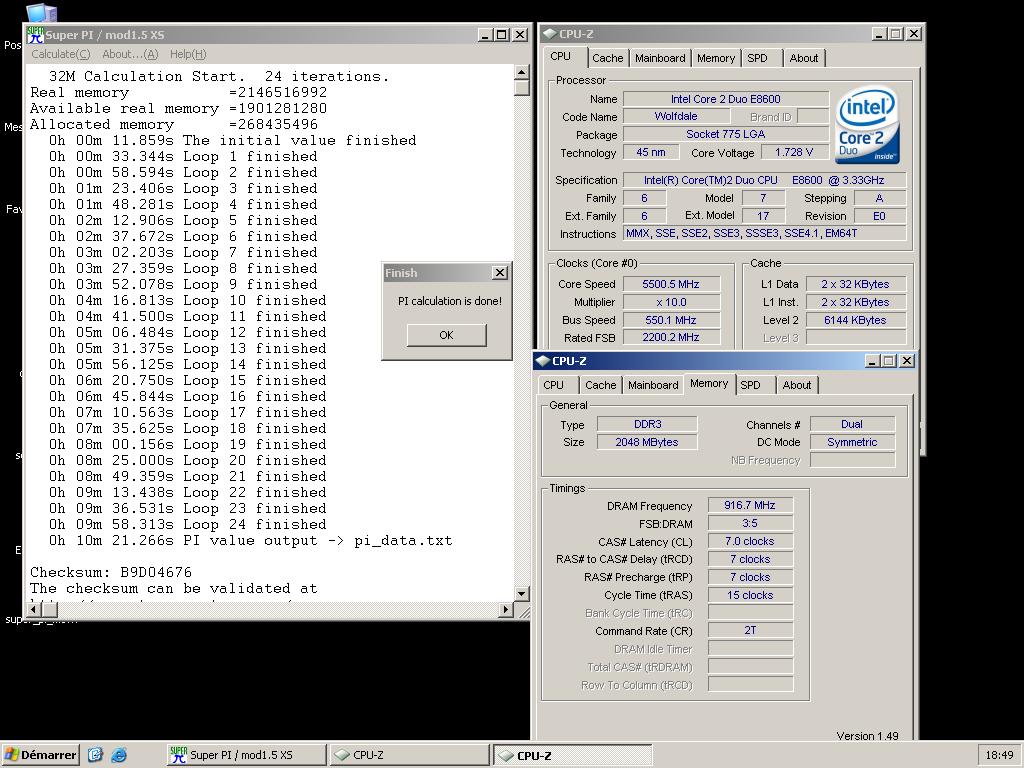Click the Instructions field listing MMX, SSE
1024x768 pixels.
[x=765, y=233]
